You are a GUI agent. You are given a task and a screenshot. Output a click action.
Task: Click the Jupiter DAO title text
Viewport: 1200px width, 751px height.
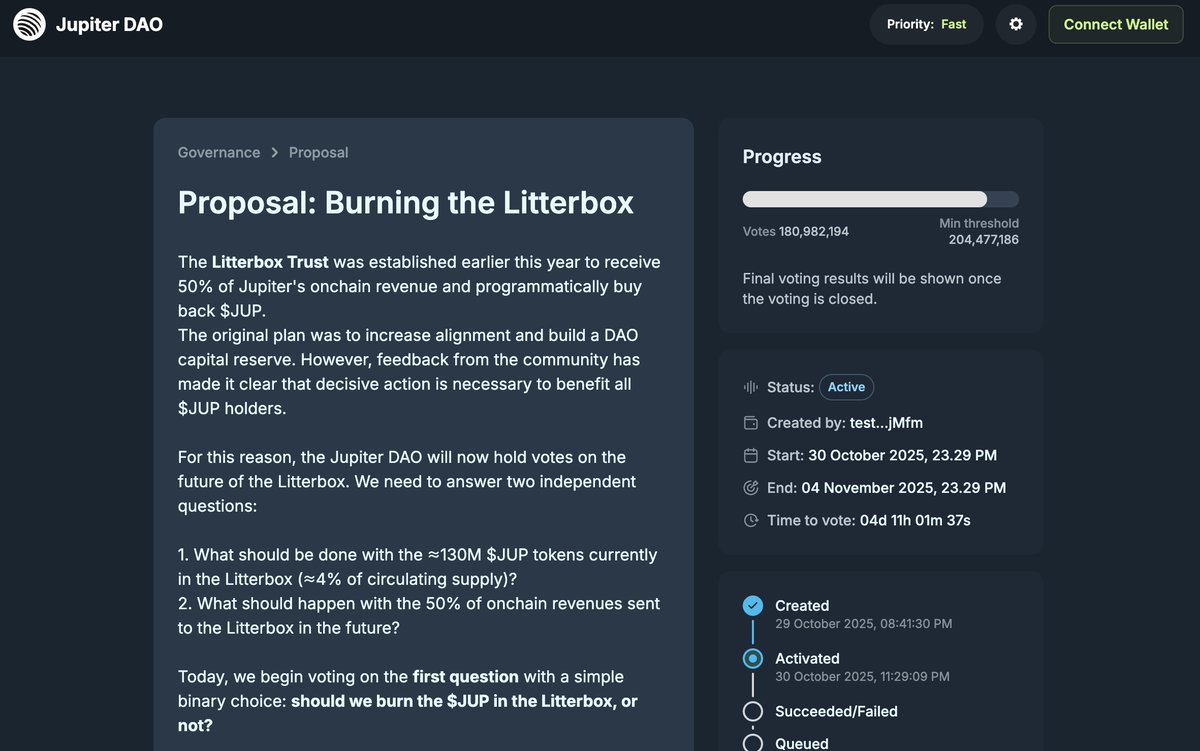click(109, 24)
